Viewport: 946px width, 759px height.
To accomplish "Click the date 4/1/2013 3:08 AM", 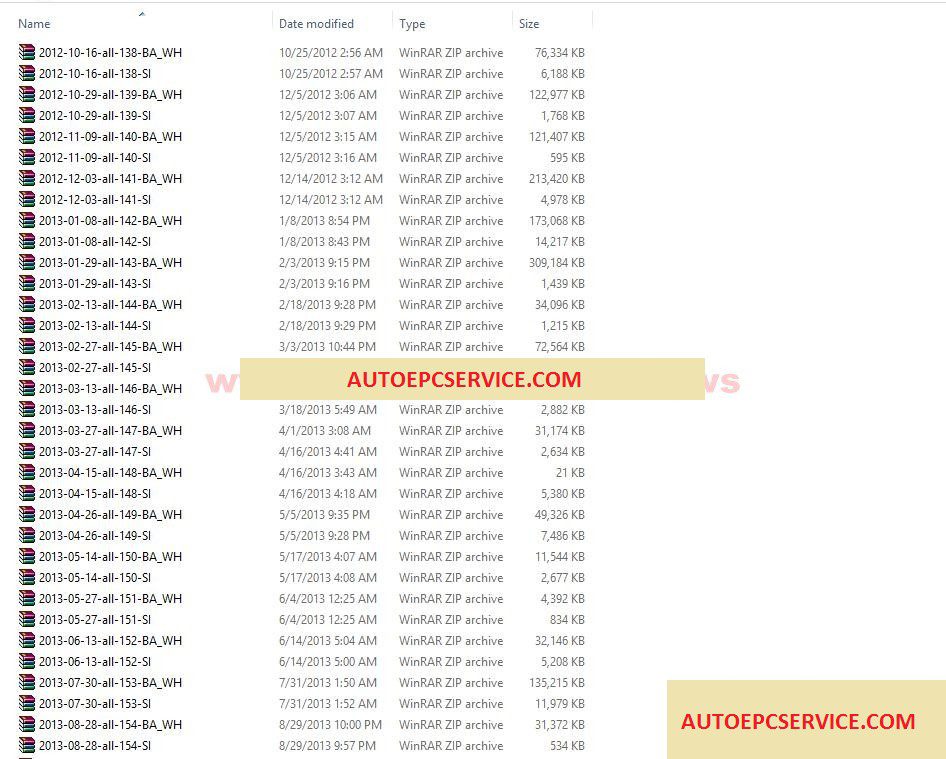I will coord(325,430).
